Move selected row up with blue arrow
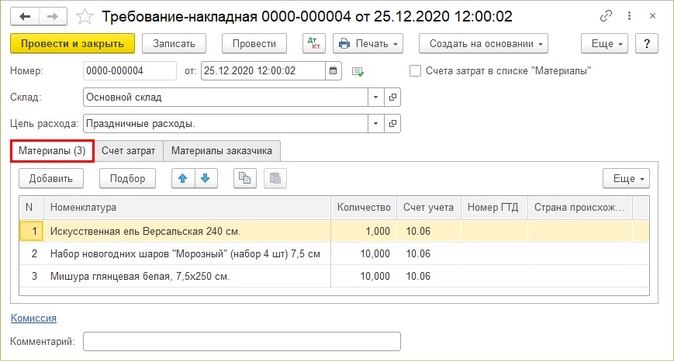Image resolution: width=674 pixels, height=361 pixels. 183,178
